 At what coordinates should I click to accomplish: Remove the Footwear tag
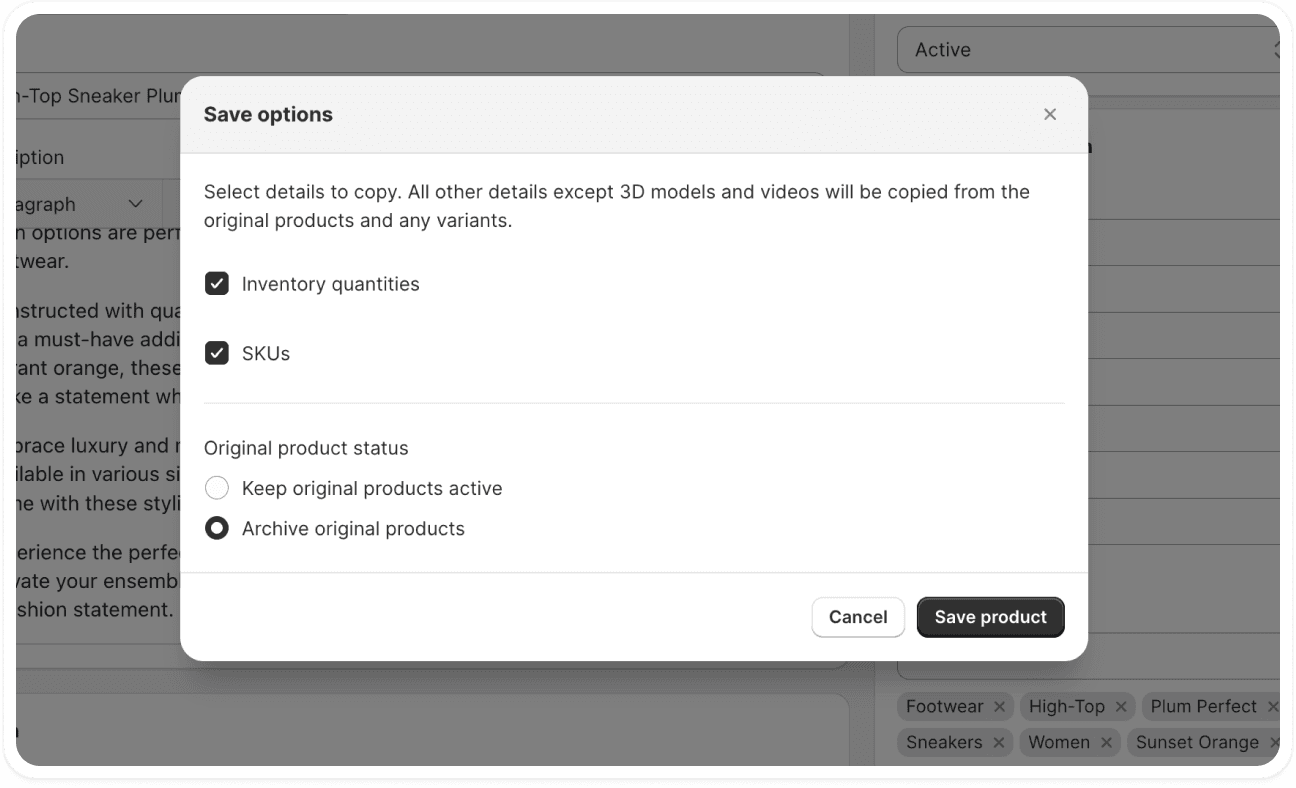click(x=1001, y=706)
